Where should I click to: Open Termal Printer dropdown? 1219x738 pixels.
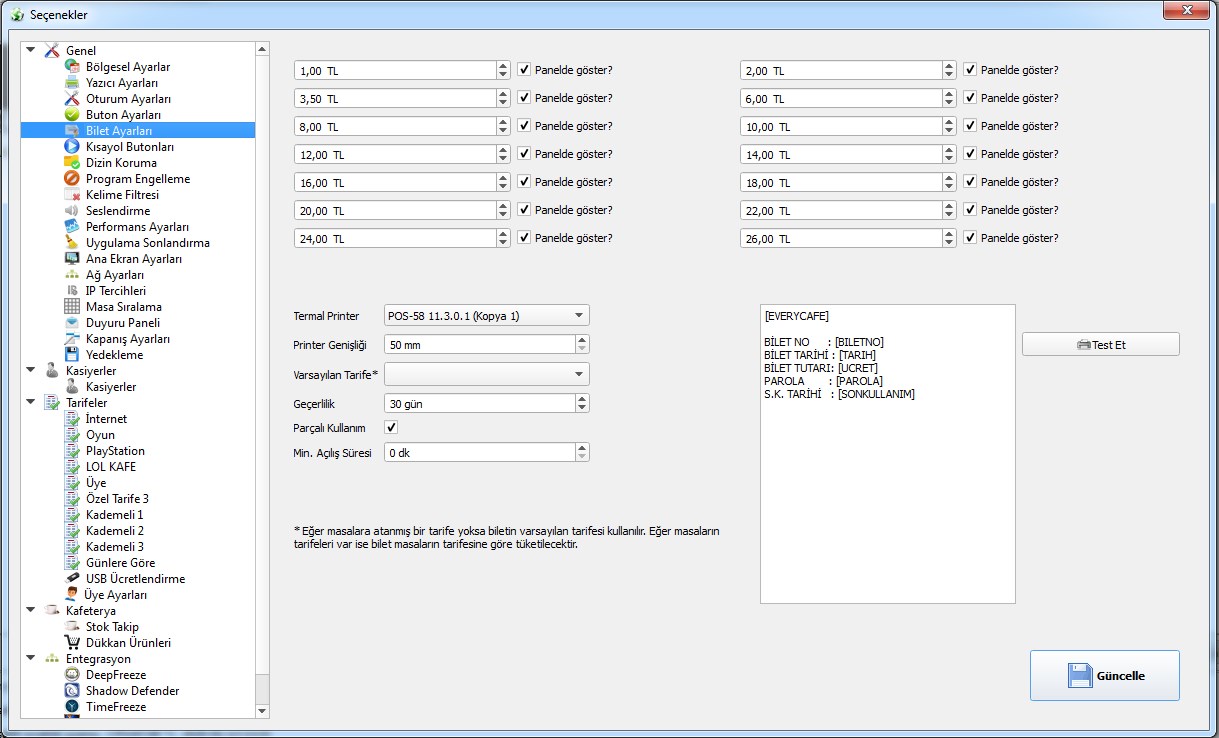coord(487,316)
